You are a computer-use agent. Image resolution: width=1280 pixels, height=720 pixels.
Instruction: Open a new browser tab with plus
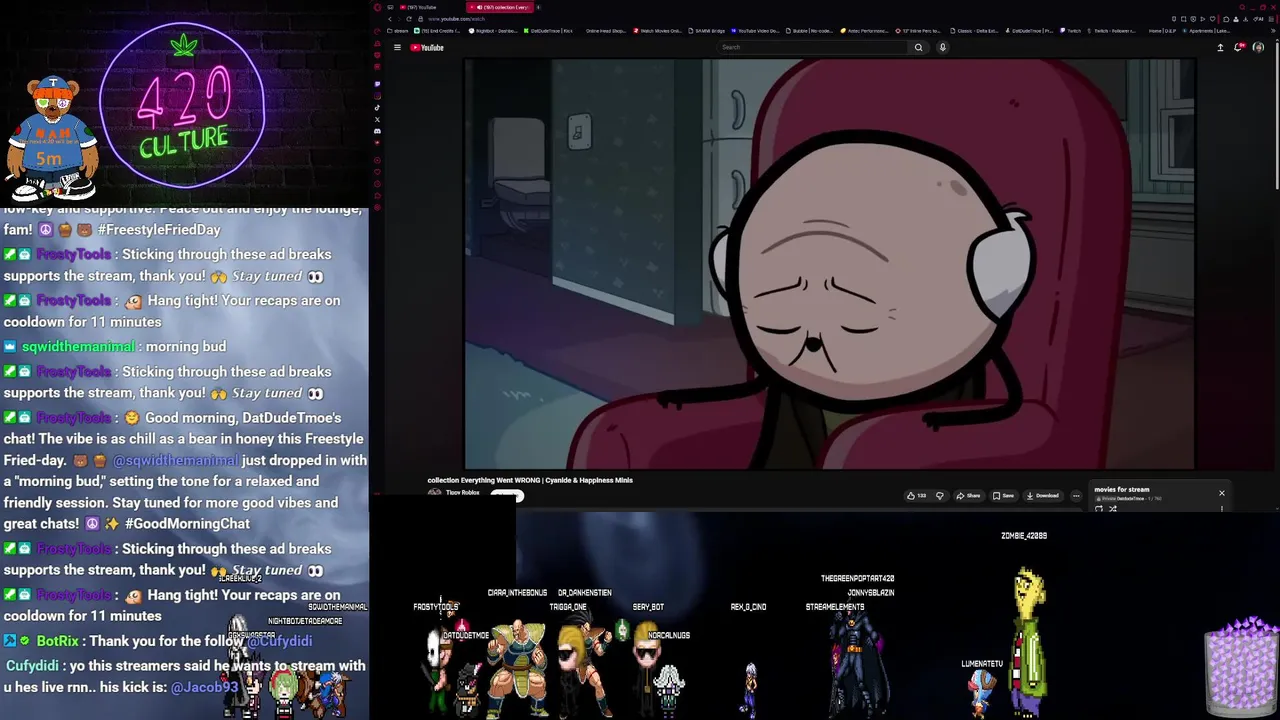point(538,7)
